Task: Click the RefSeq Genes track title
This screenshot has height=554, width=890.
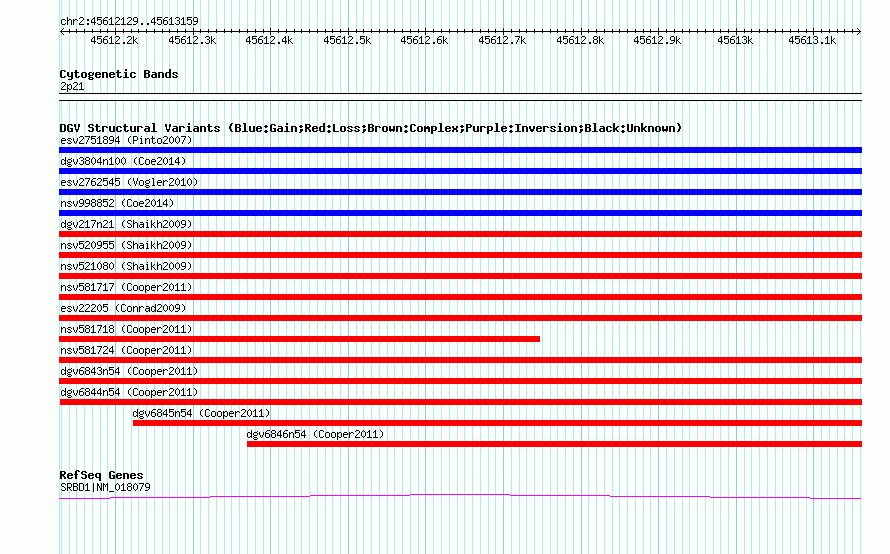Action: pyautogui.click(x=101, y=475)
